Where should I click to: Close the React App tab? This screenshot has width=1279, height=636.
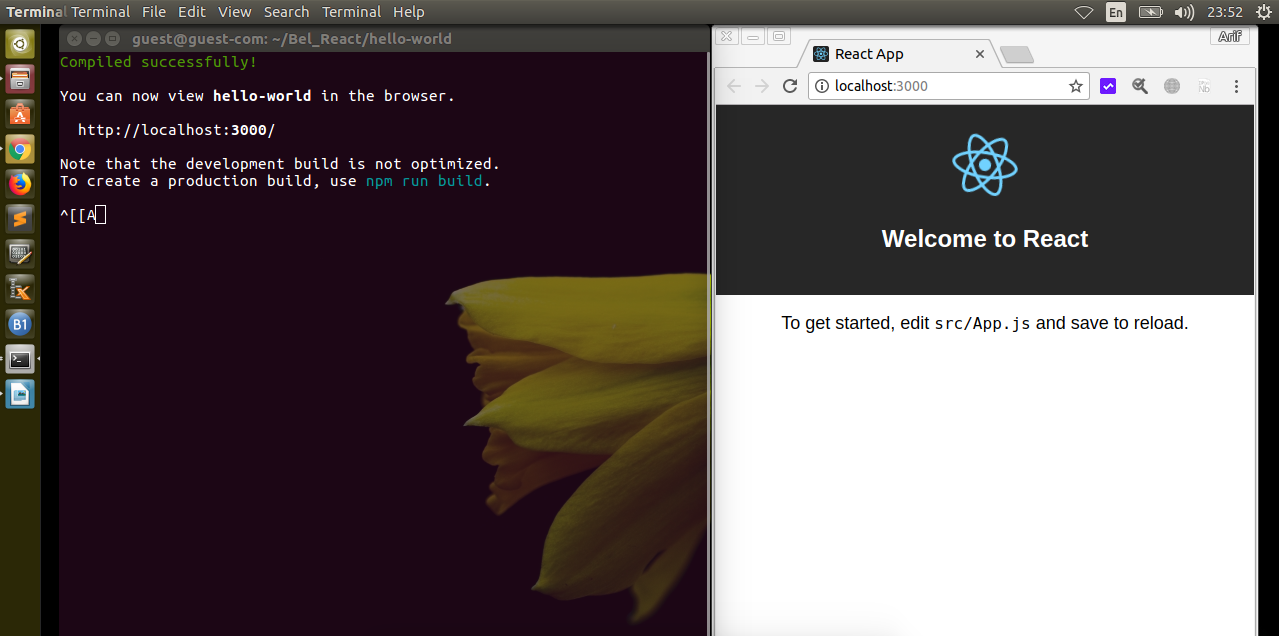click(x=980, y=54)
